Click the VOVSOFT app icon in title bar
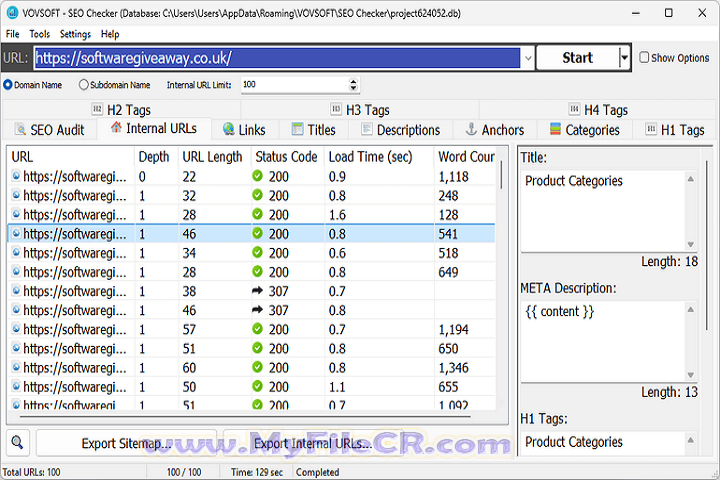The image size is (720, 480). (12, 13)
